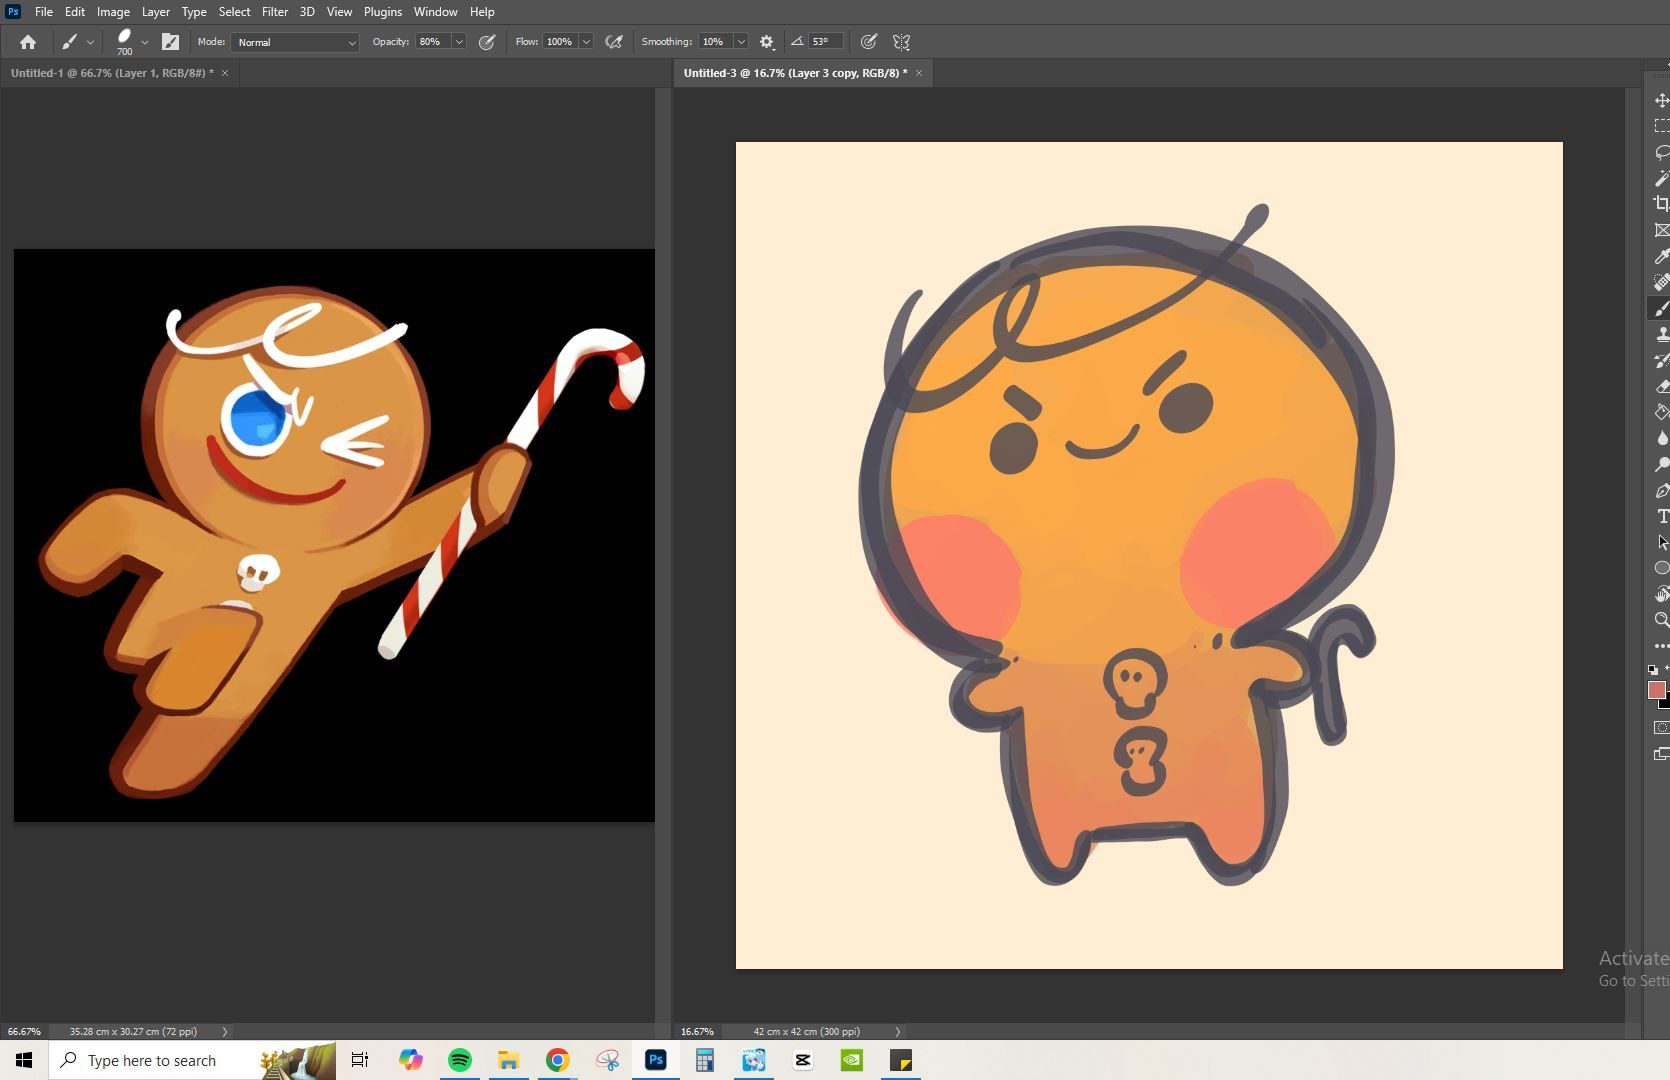The width and height of the screenshot is (1670, 1080).
Task: Select the Magic Wand tool
Action: coord(1661,178)
